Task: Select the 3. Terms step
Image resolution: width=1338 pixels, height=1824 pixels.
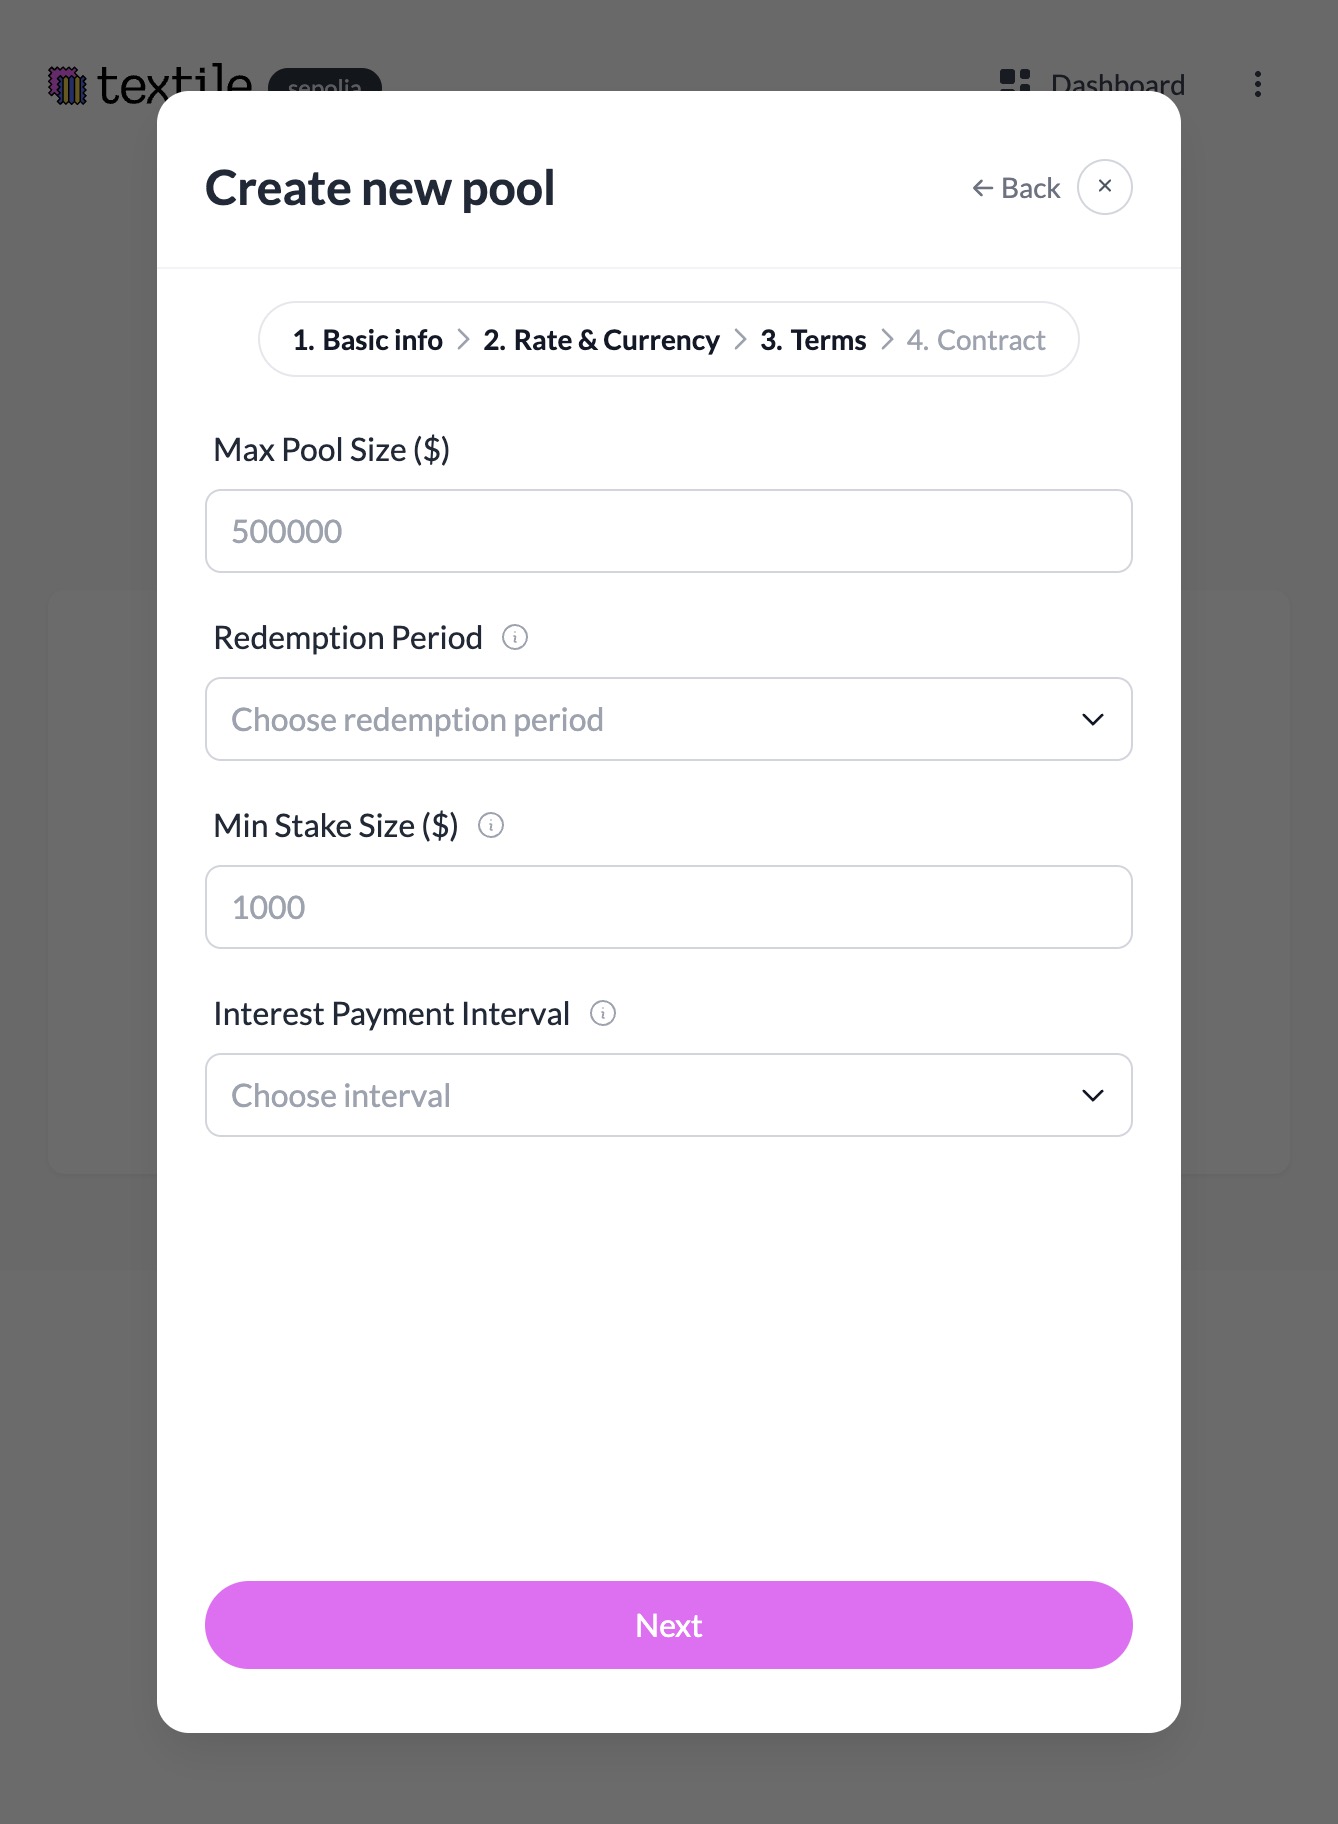Action: [812, 340]
